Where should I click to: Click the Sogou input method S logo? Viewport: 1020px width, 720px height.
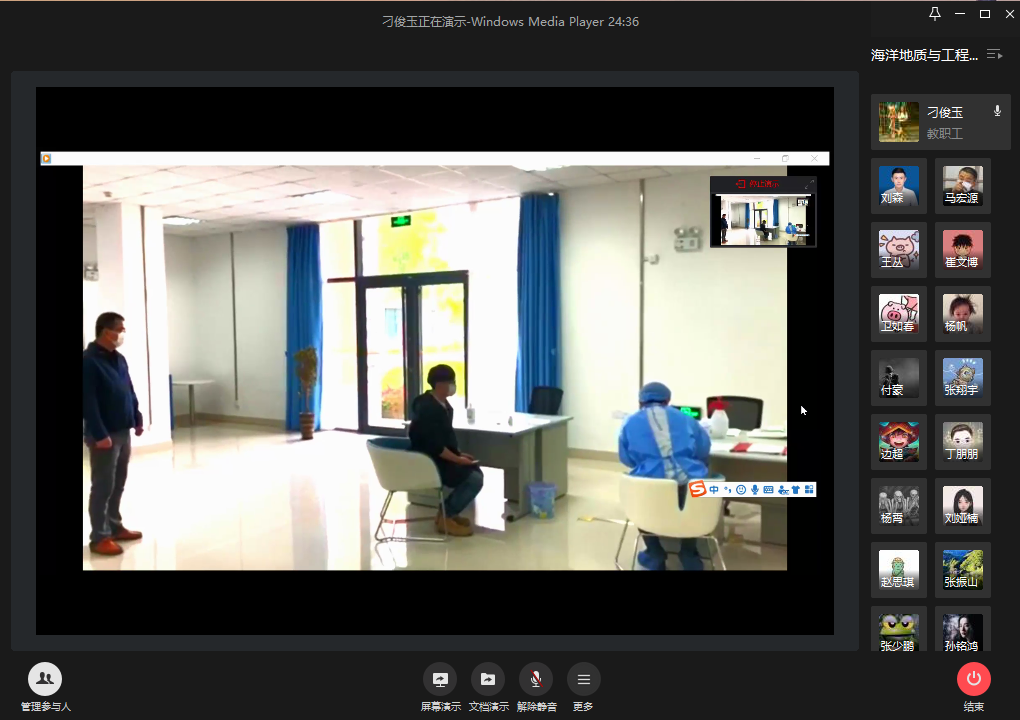[x=697, y=489]
